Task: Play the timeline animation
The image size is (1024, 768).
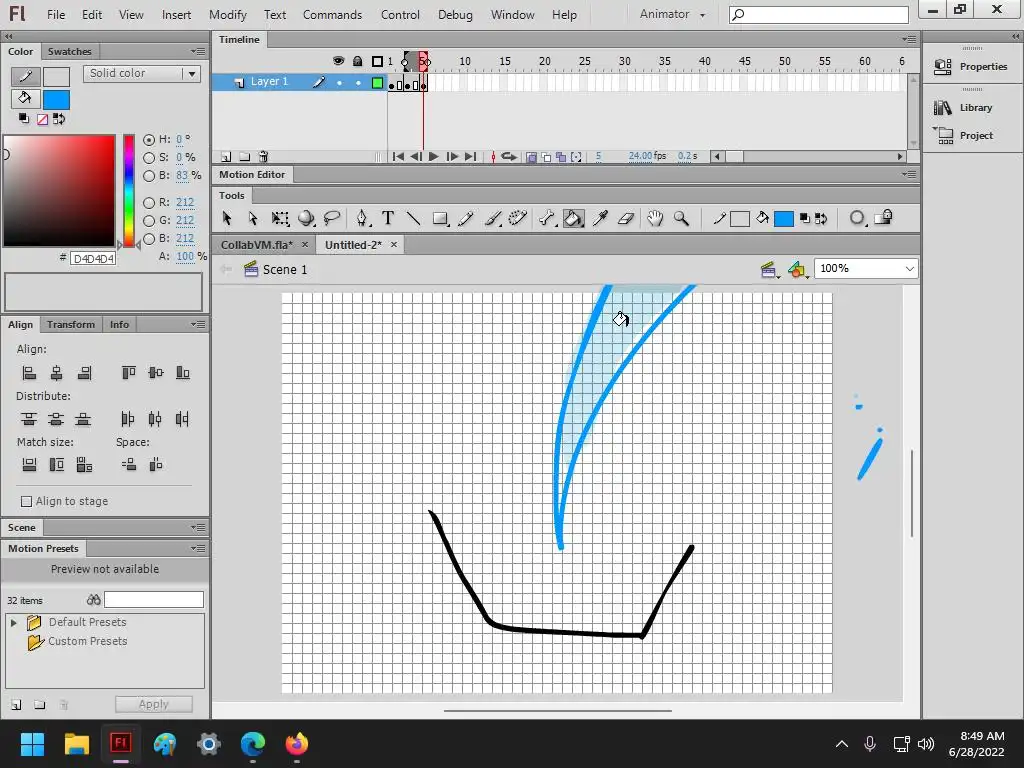Action: coord(434,157)
